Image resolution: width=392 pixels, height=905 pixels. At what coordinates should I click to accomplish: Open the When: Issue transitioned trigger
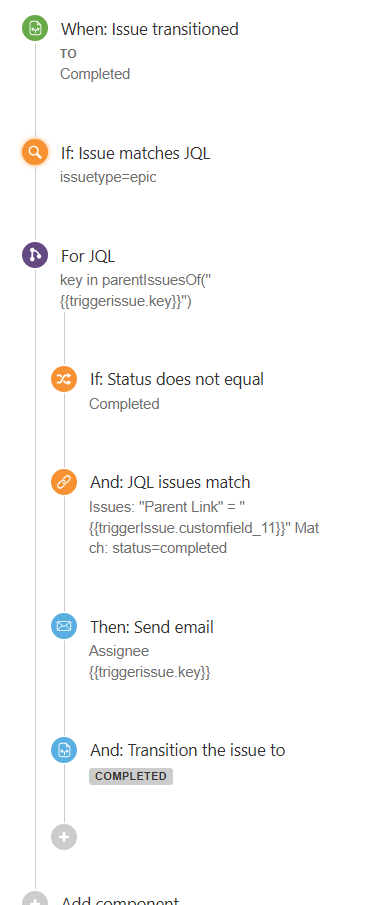150,29
